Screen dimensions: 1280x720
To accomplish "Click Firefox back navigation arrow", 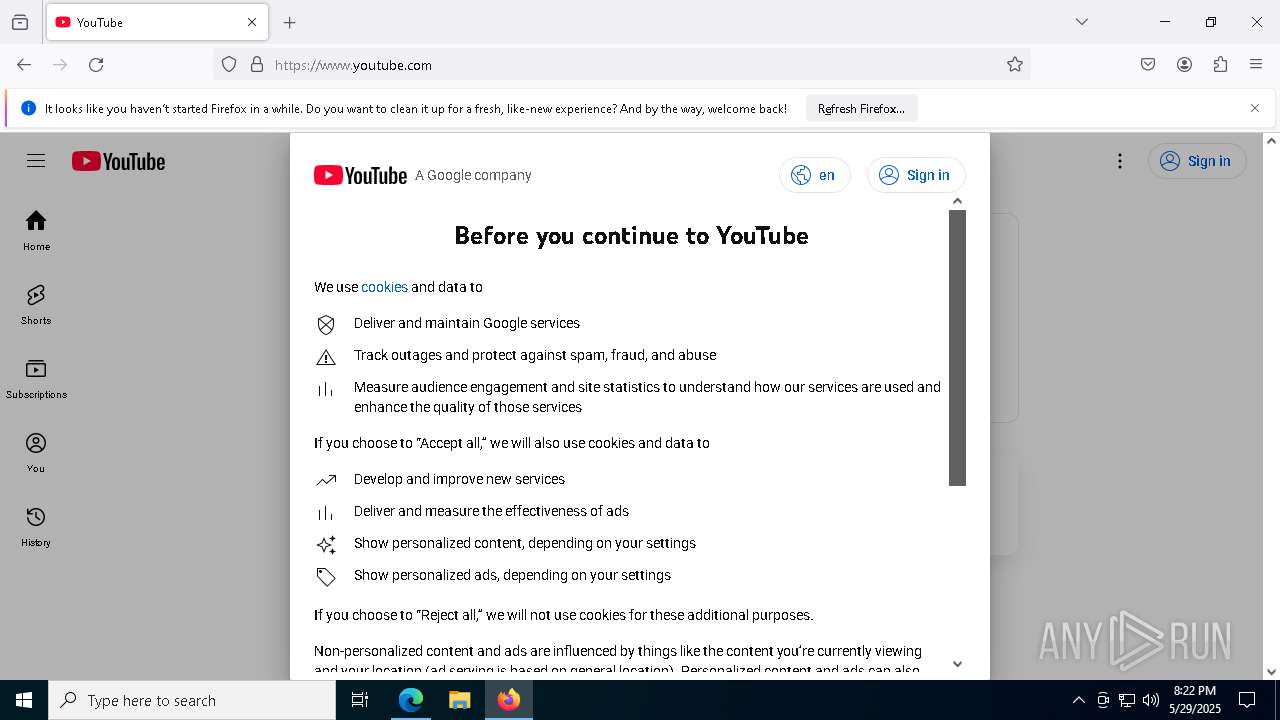I will [24, 65].
